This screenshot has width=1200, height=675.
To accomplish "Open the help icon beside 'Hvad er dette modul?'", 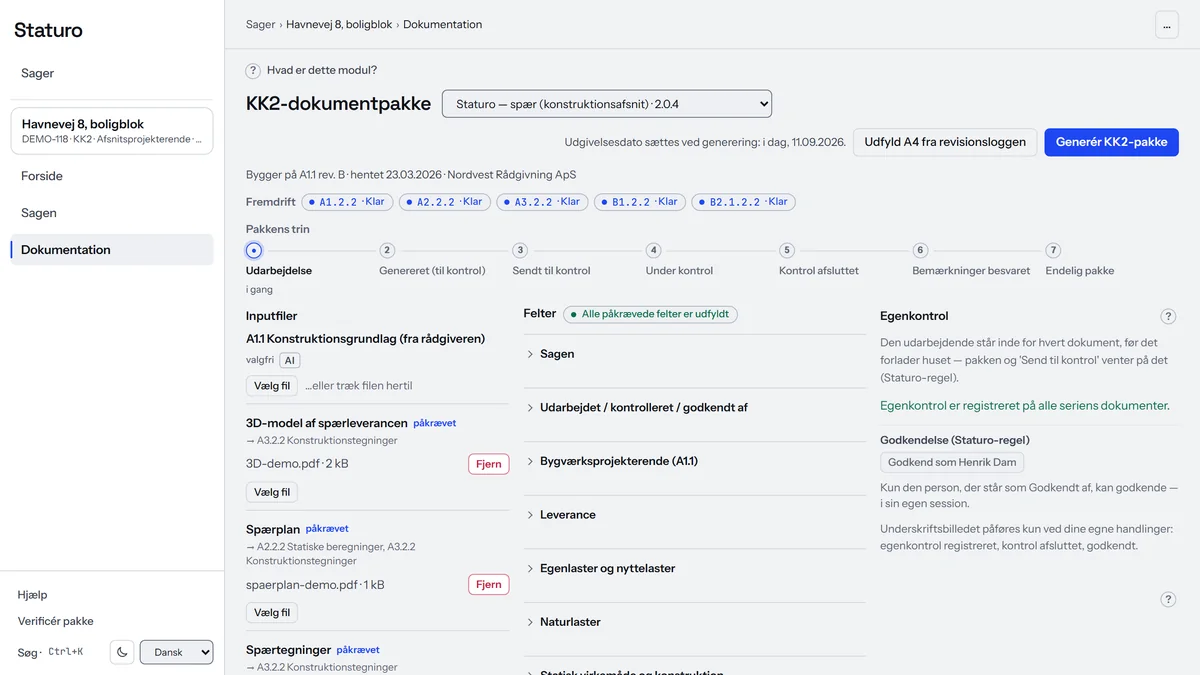I will click(254, 71).
